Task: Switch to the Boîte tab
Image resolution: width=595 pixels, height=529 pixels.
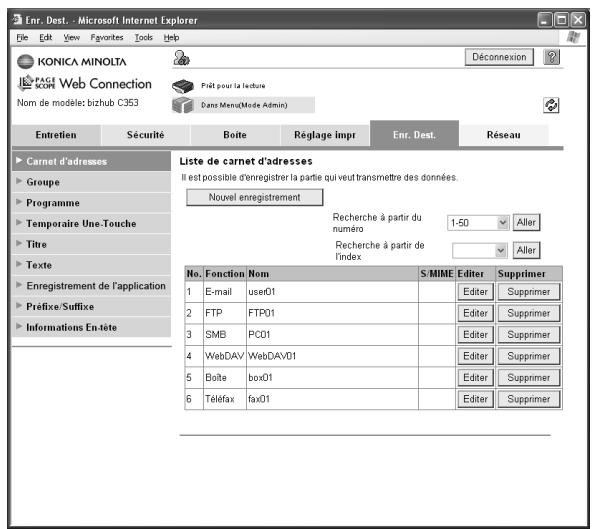Action: (235, 135)
